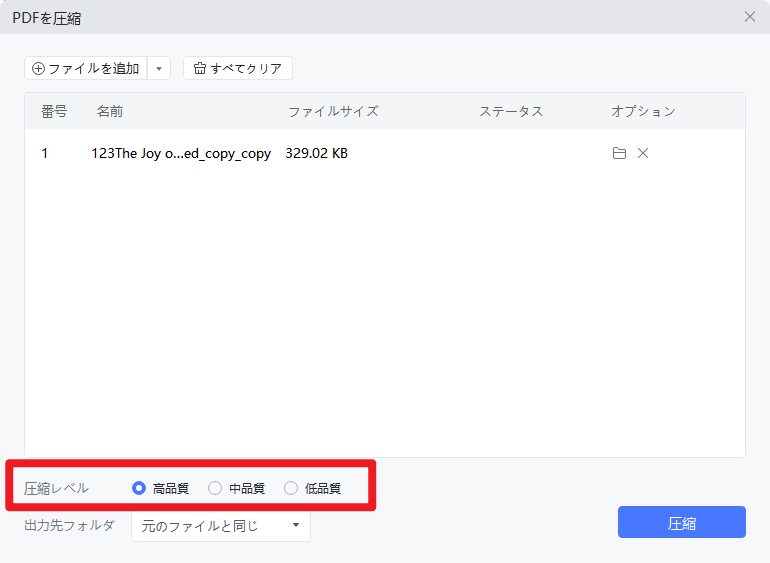Select the 高品質 compression level
This screenshot has height=563, width=770.
139,488
